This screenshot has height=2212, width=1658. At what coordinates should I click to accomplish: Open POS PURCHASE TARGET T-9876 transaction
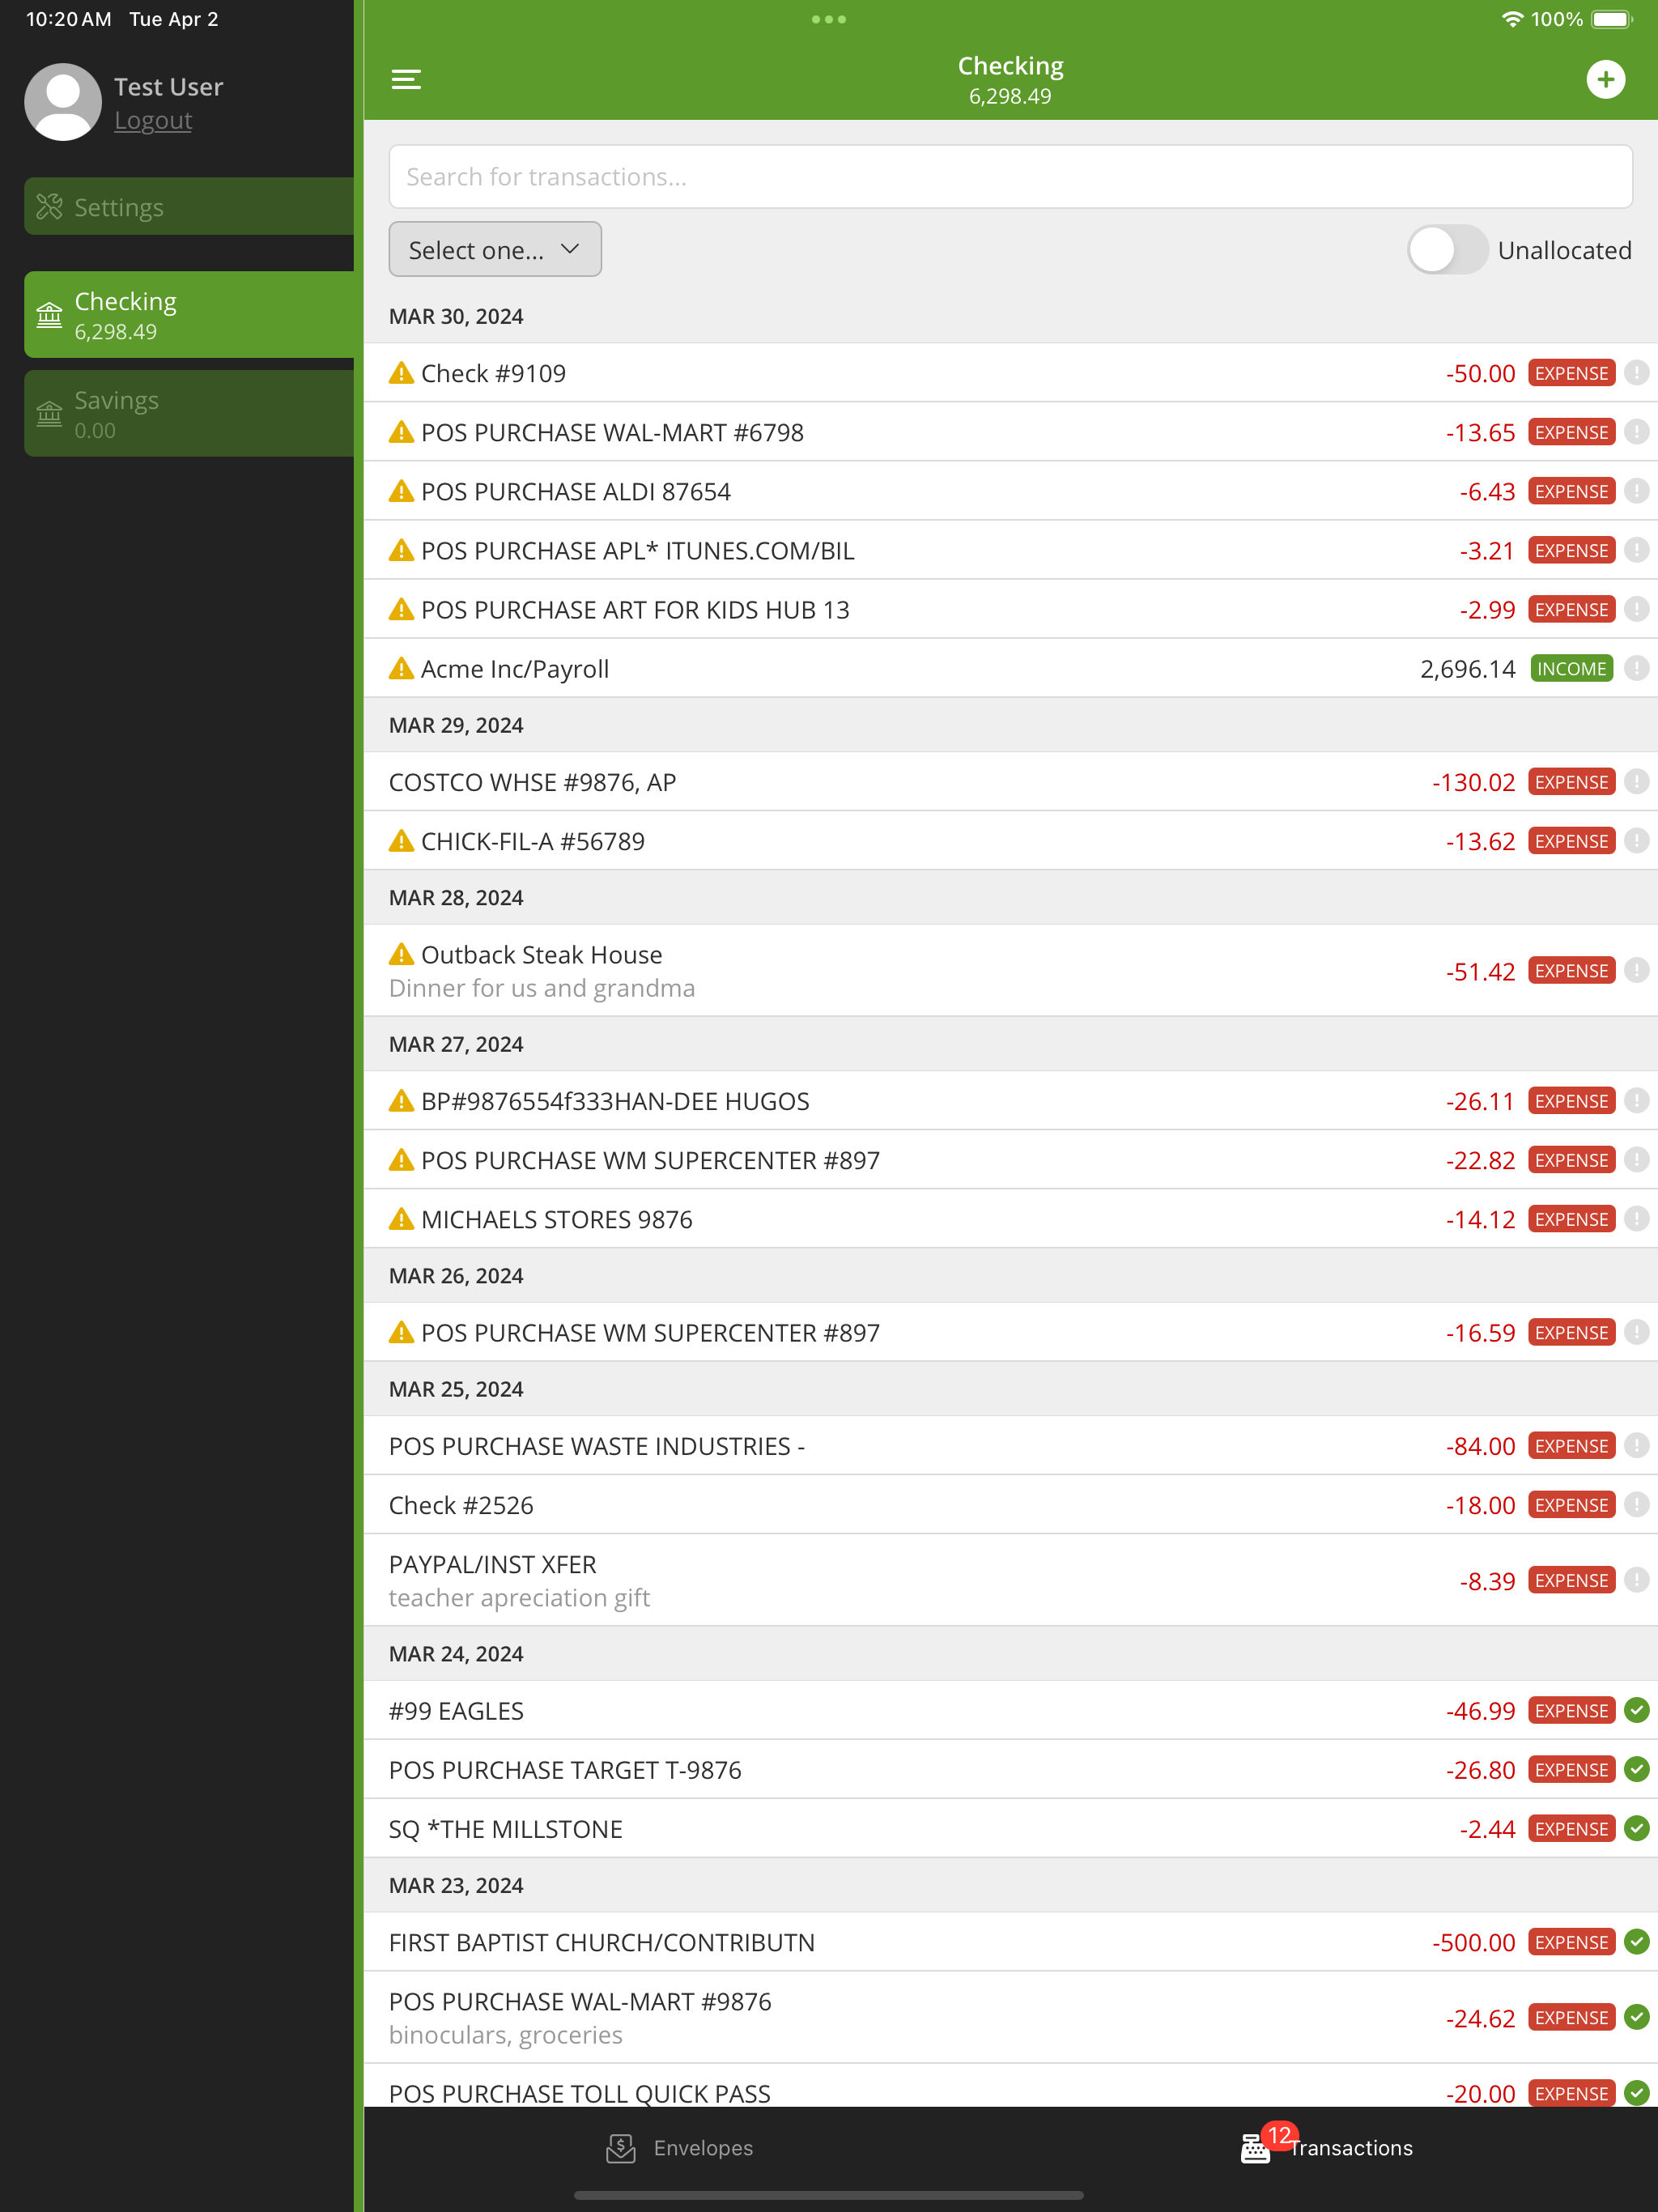point(1010,1769)
